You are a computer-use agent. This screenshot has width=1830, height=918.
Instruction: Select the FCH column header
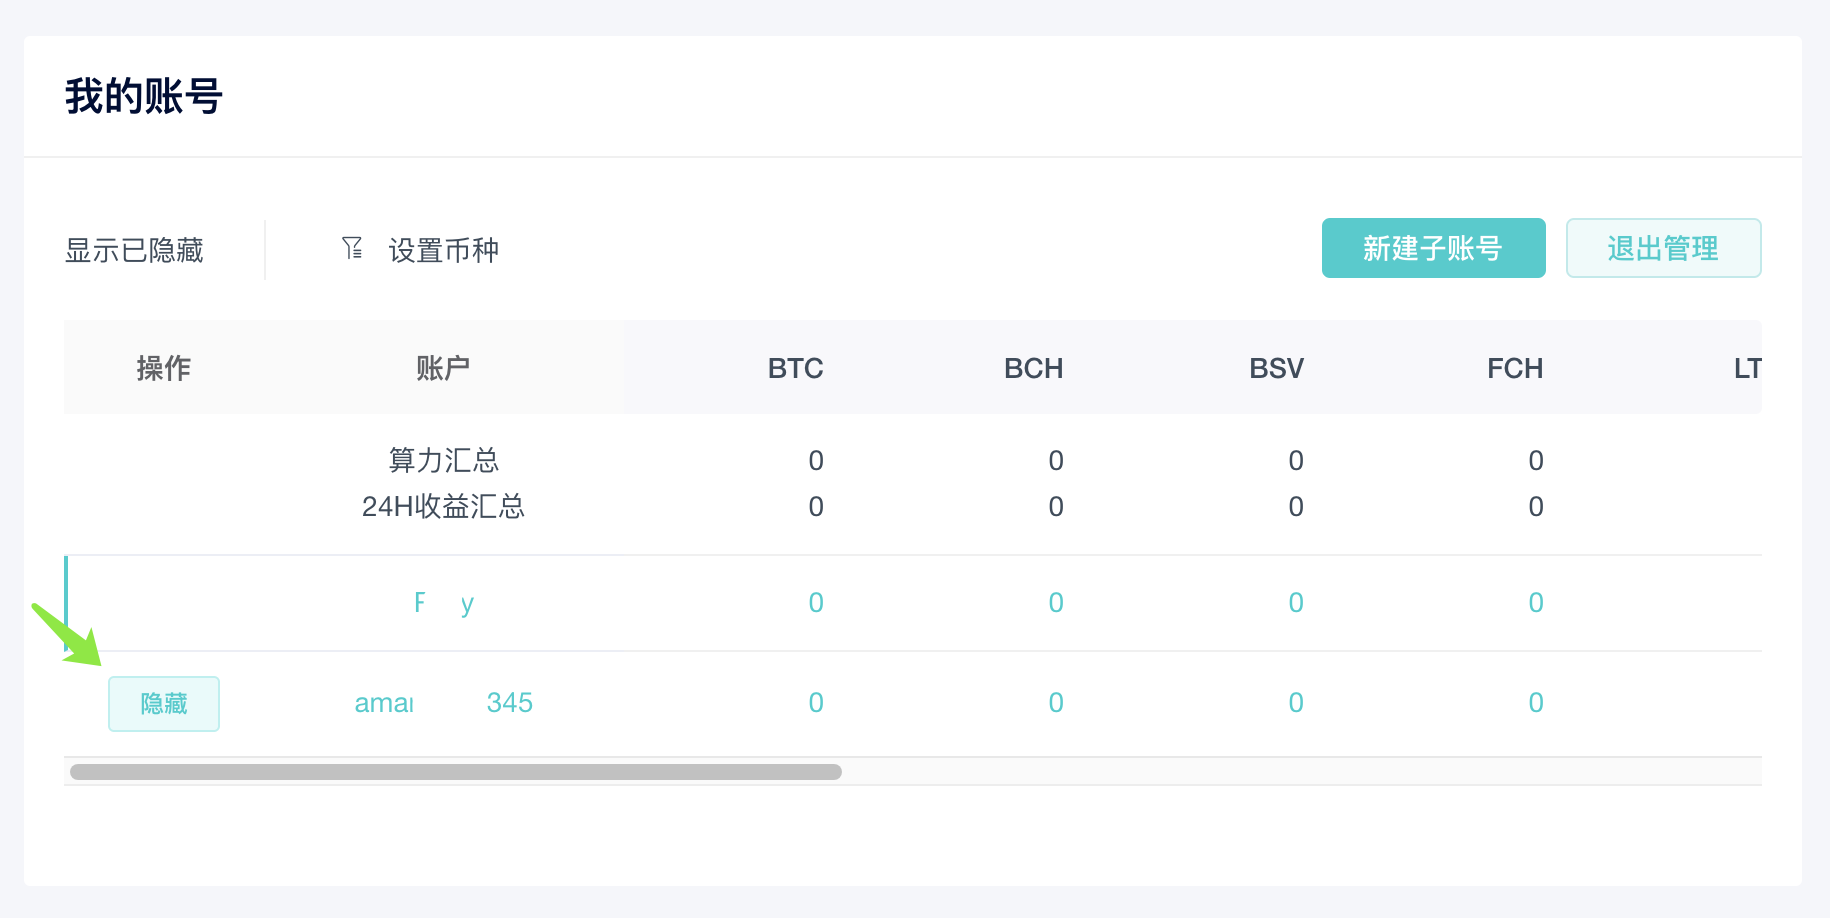(x=1515, y=369)
